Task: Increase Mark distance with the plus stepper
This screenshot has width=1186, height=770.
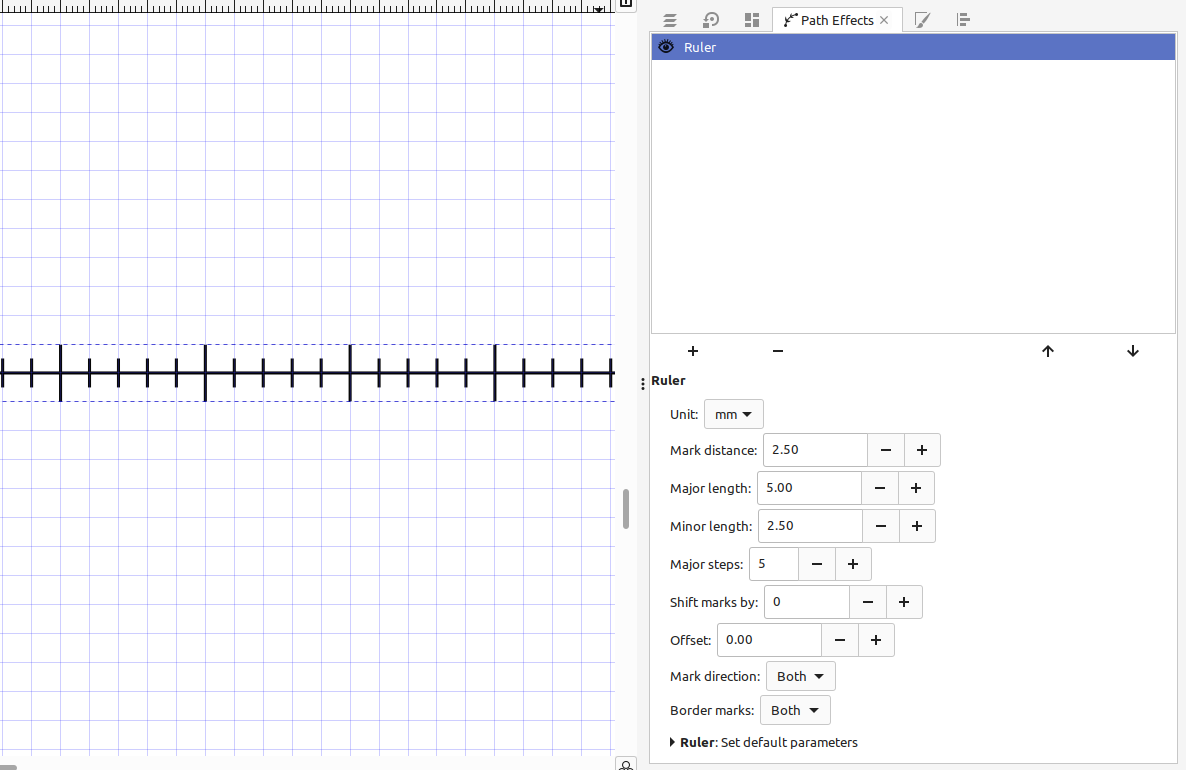Action: (x=921, y=449)
